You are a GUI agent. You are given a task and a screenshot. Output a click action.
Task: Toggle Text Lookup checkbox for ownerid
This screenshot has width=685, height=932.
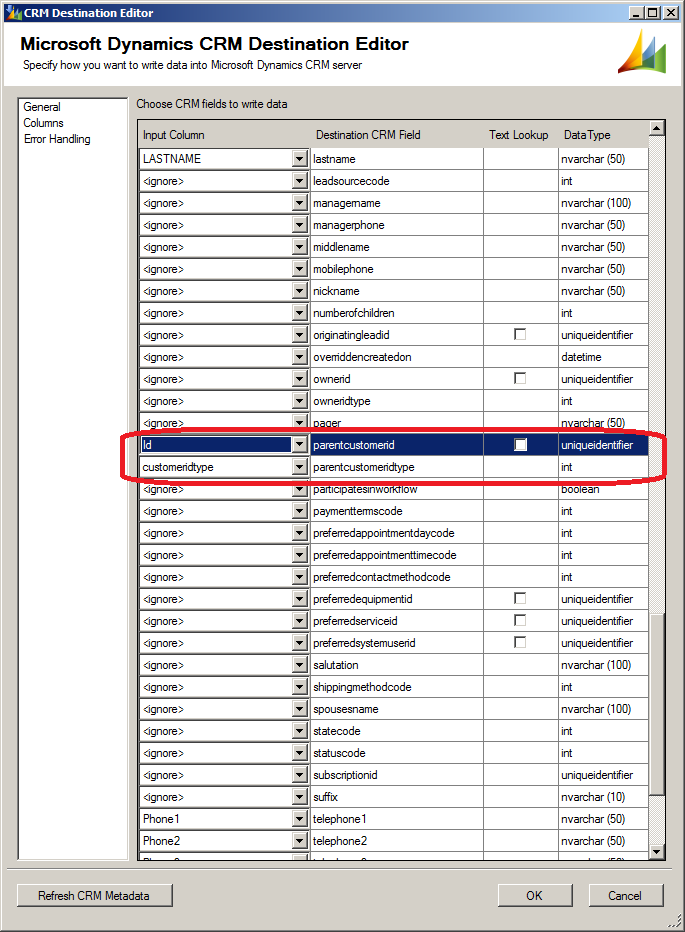[520, 379]
